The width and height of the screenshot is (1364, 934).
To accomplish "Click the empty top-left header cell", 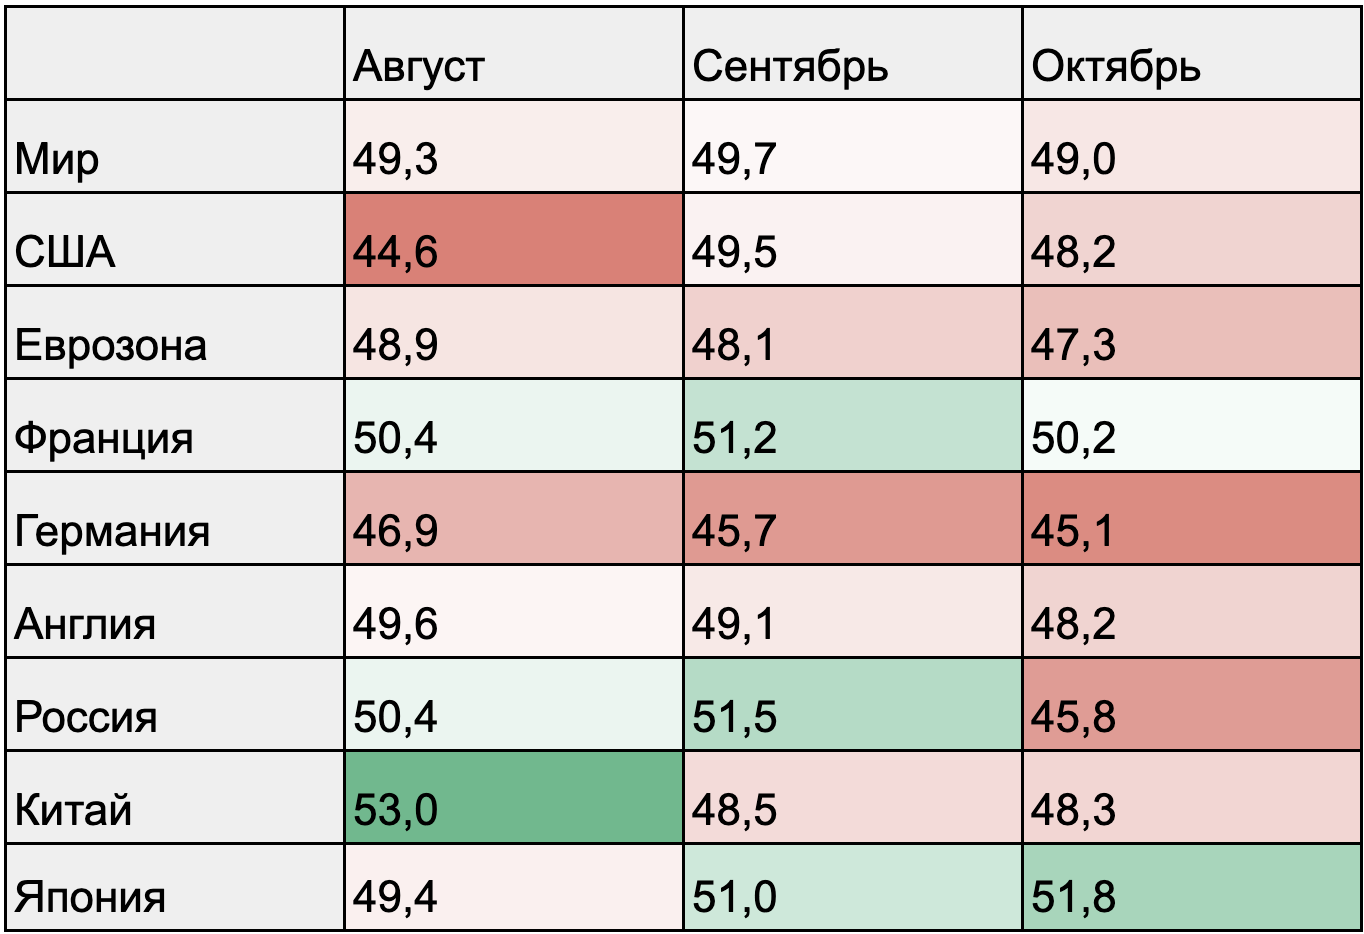I will tap(175, 55).
